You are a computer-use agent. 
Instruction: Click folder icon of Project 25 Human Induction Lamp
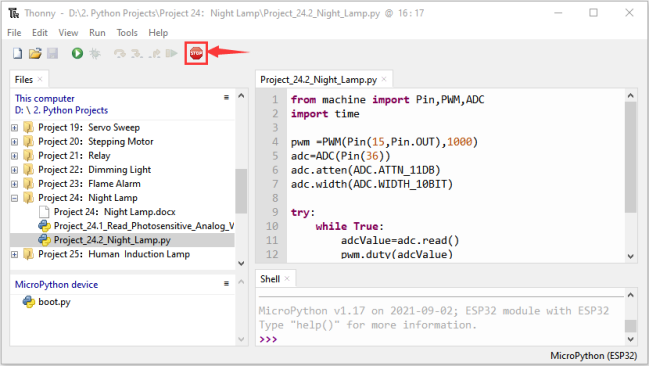(28, 254)
